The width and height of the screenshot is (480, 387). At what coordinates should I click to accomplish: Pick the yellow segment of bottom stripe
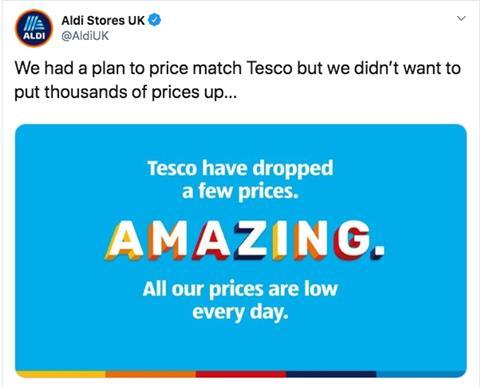pos(61,374)
